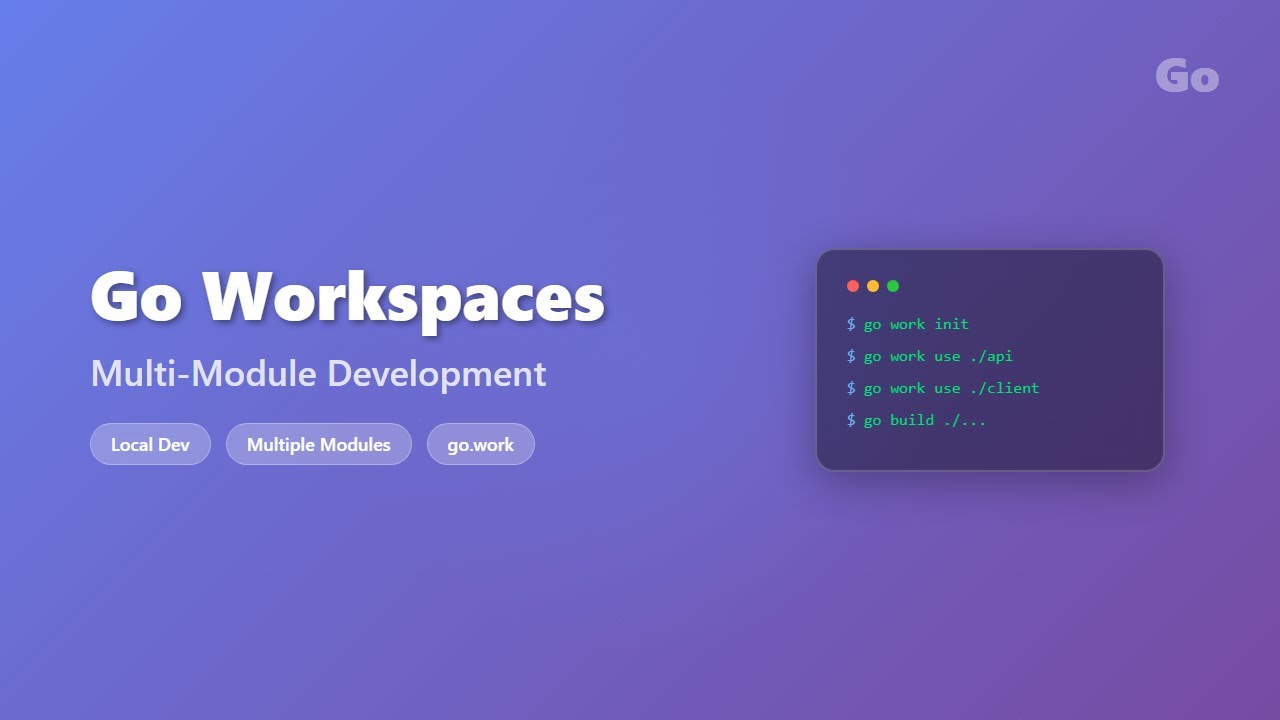Viewport: 1280px width, 720px height.
Task: Select the Multiple Modules tag
Action: (319, 444)
